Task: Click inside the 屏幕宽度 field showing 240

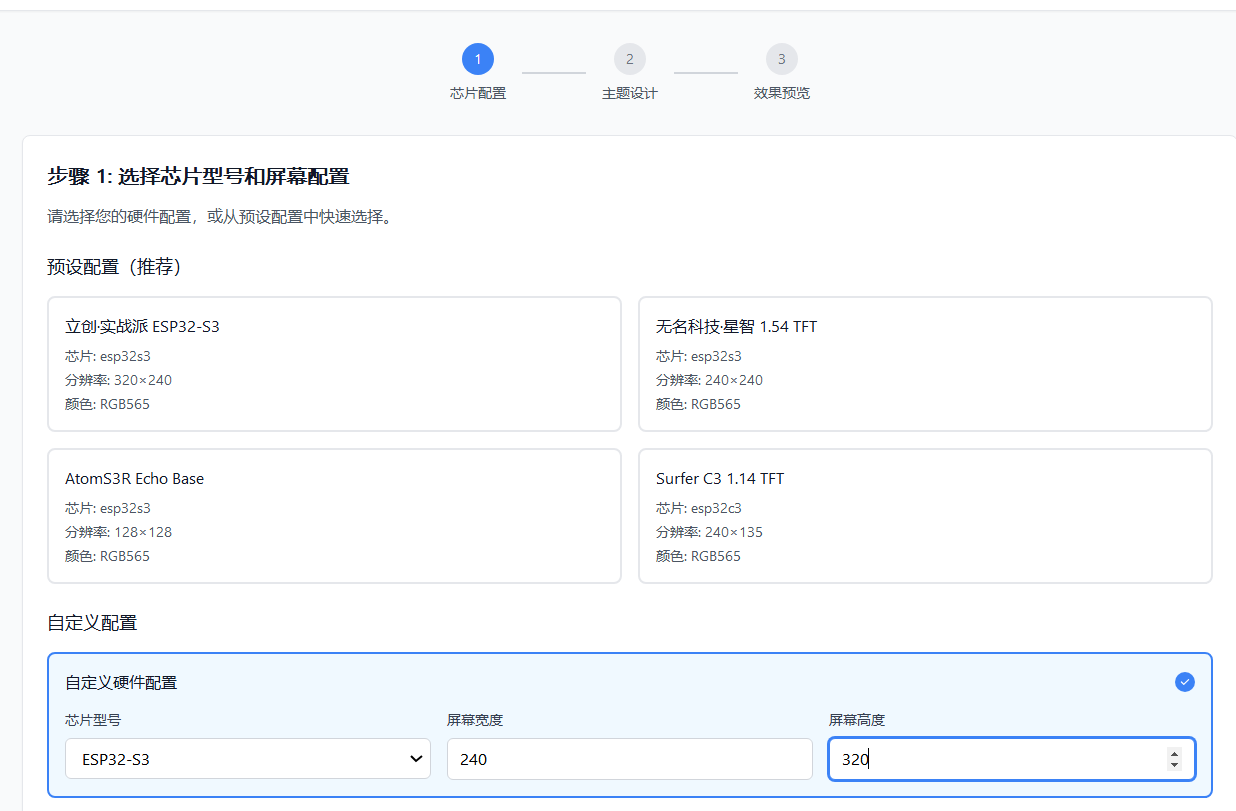Action: pyautogui.click(x=629, y=759)
